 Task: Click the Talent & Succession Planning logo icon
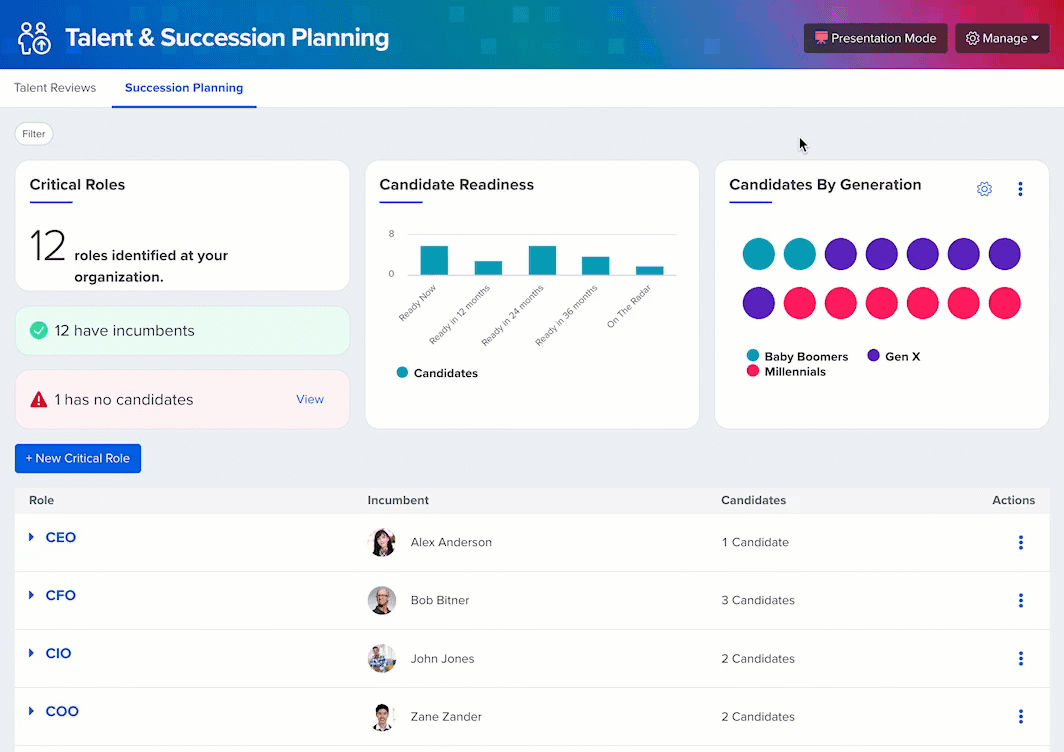34,38
